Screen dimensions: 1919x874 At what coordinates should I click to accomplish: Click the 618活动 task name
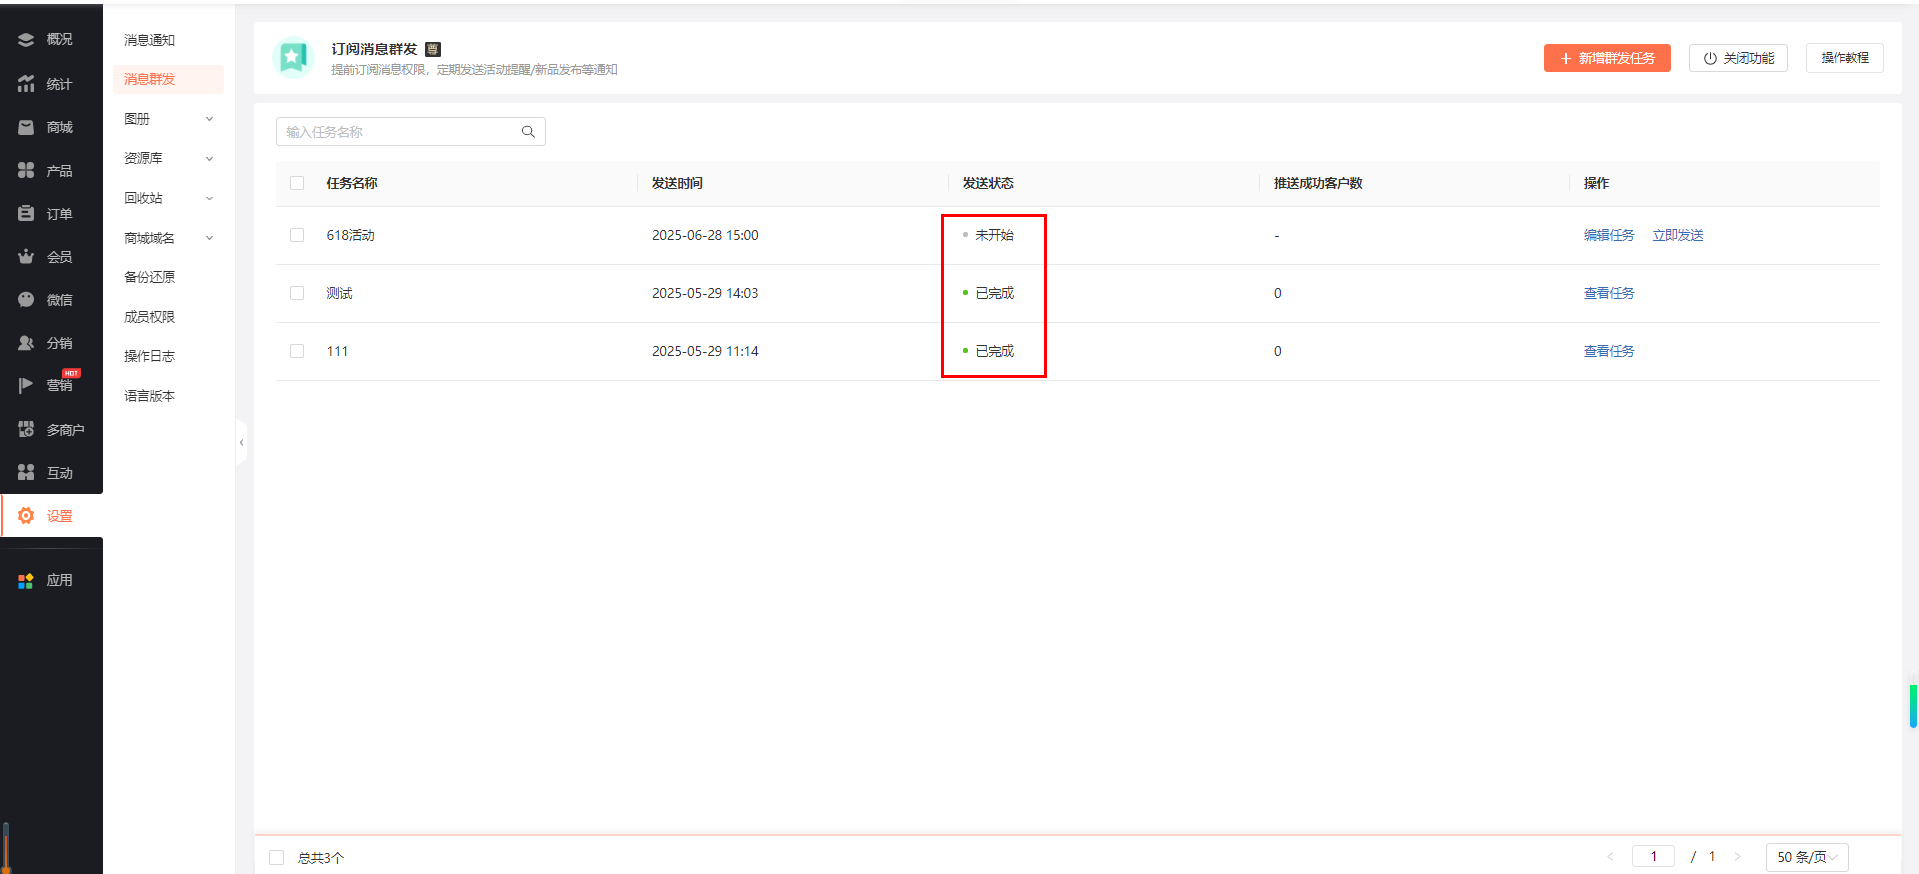pos(350,235)
